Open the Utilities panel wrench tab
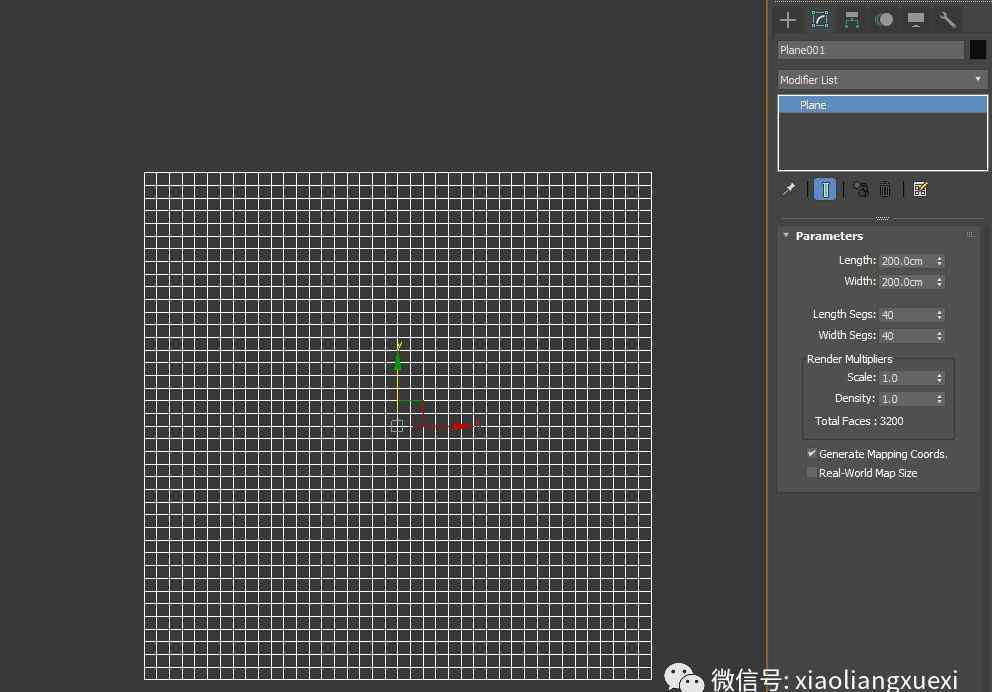 [x=947, y=20]
